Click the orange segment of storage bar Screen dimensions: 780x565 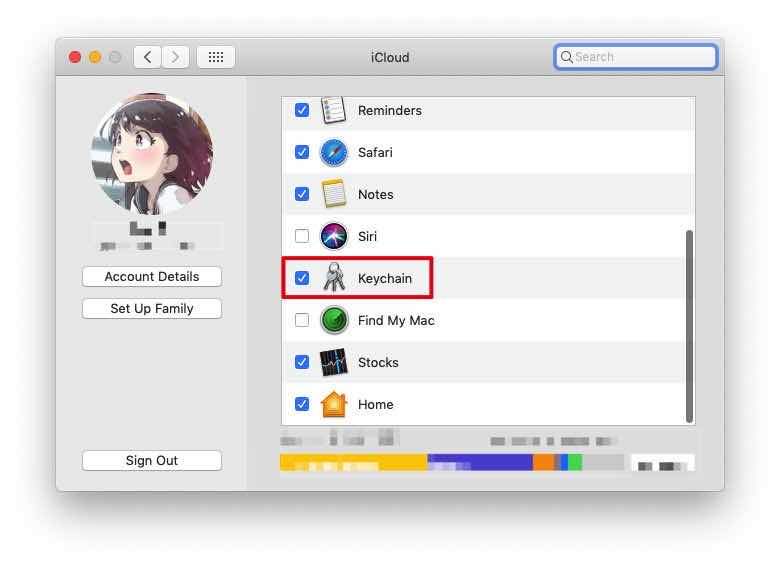[x=544, y=462]
